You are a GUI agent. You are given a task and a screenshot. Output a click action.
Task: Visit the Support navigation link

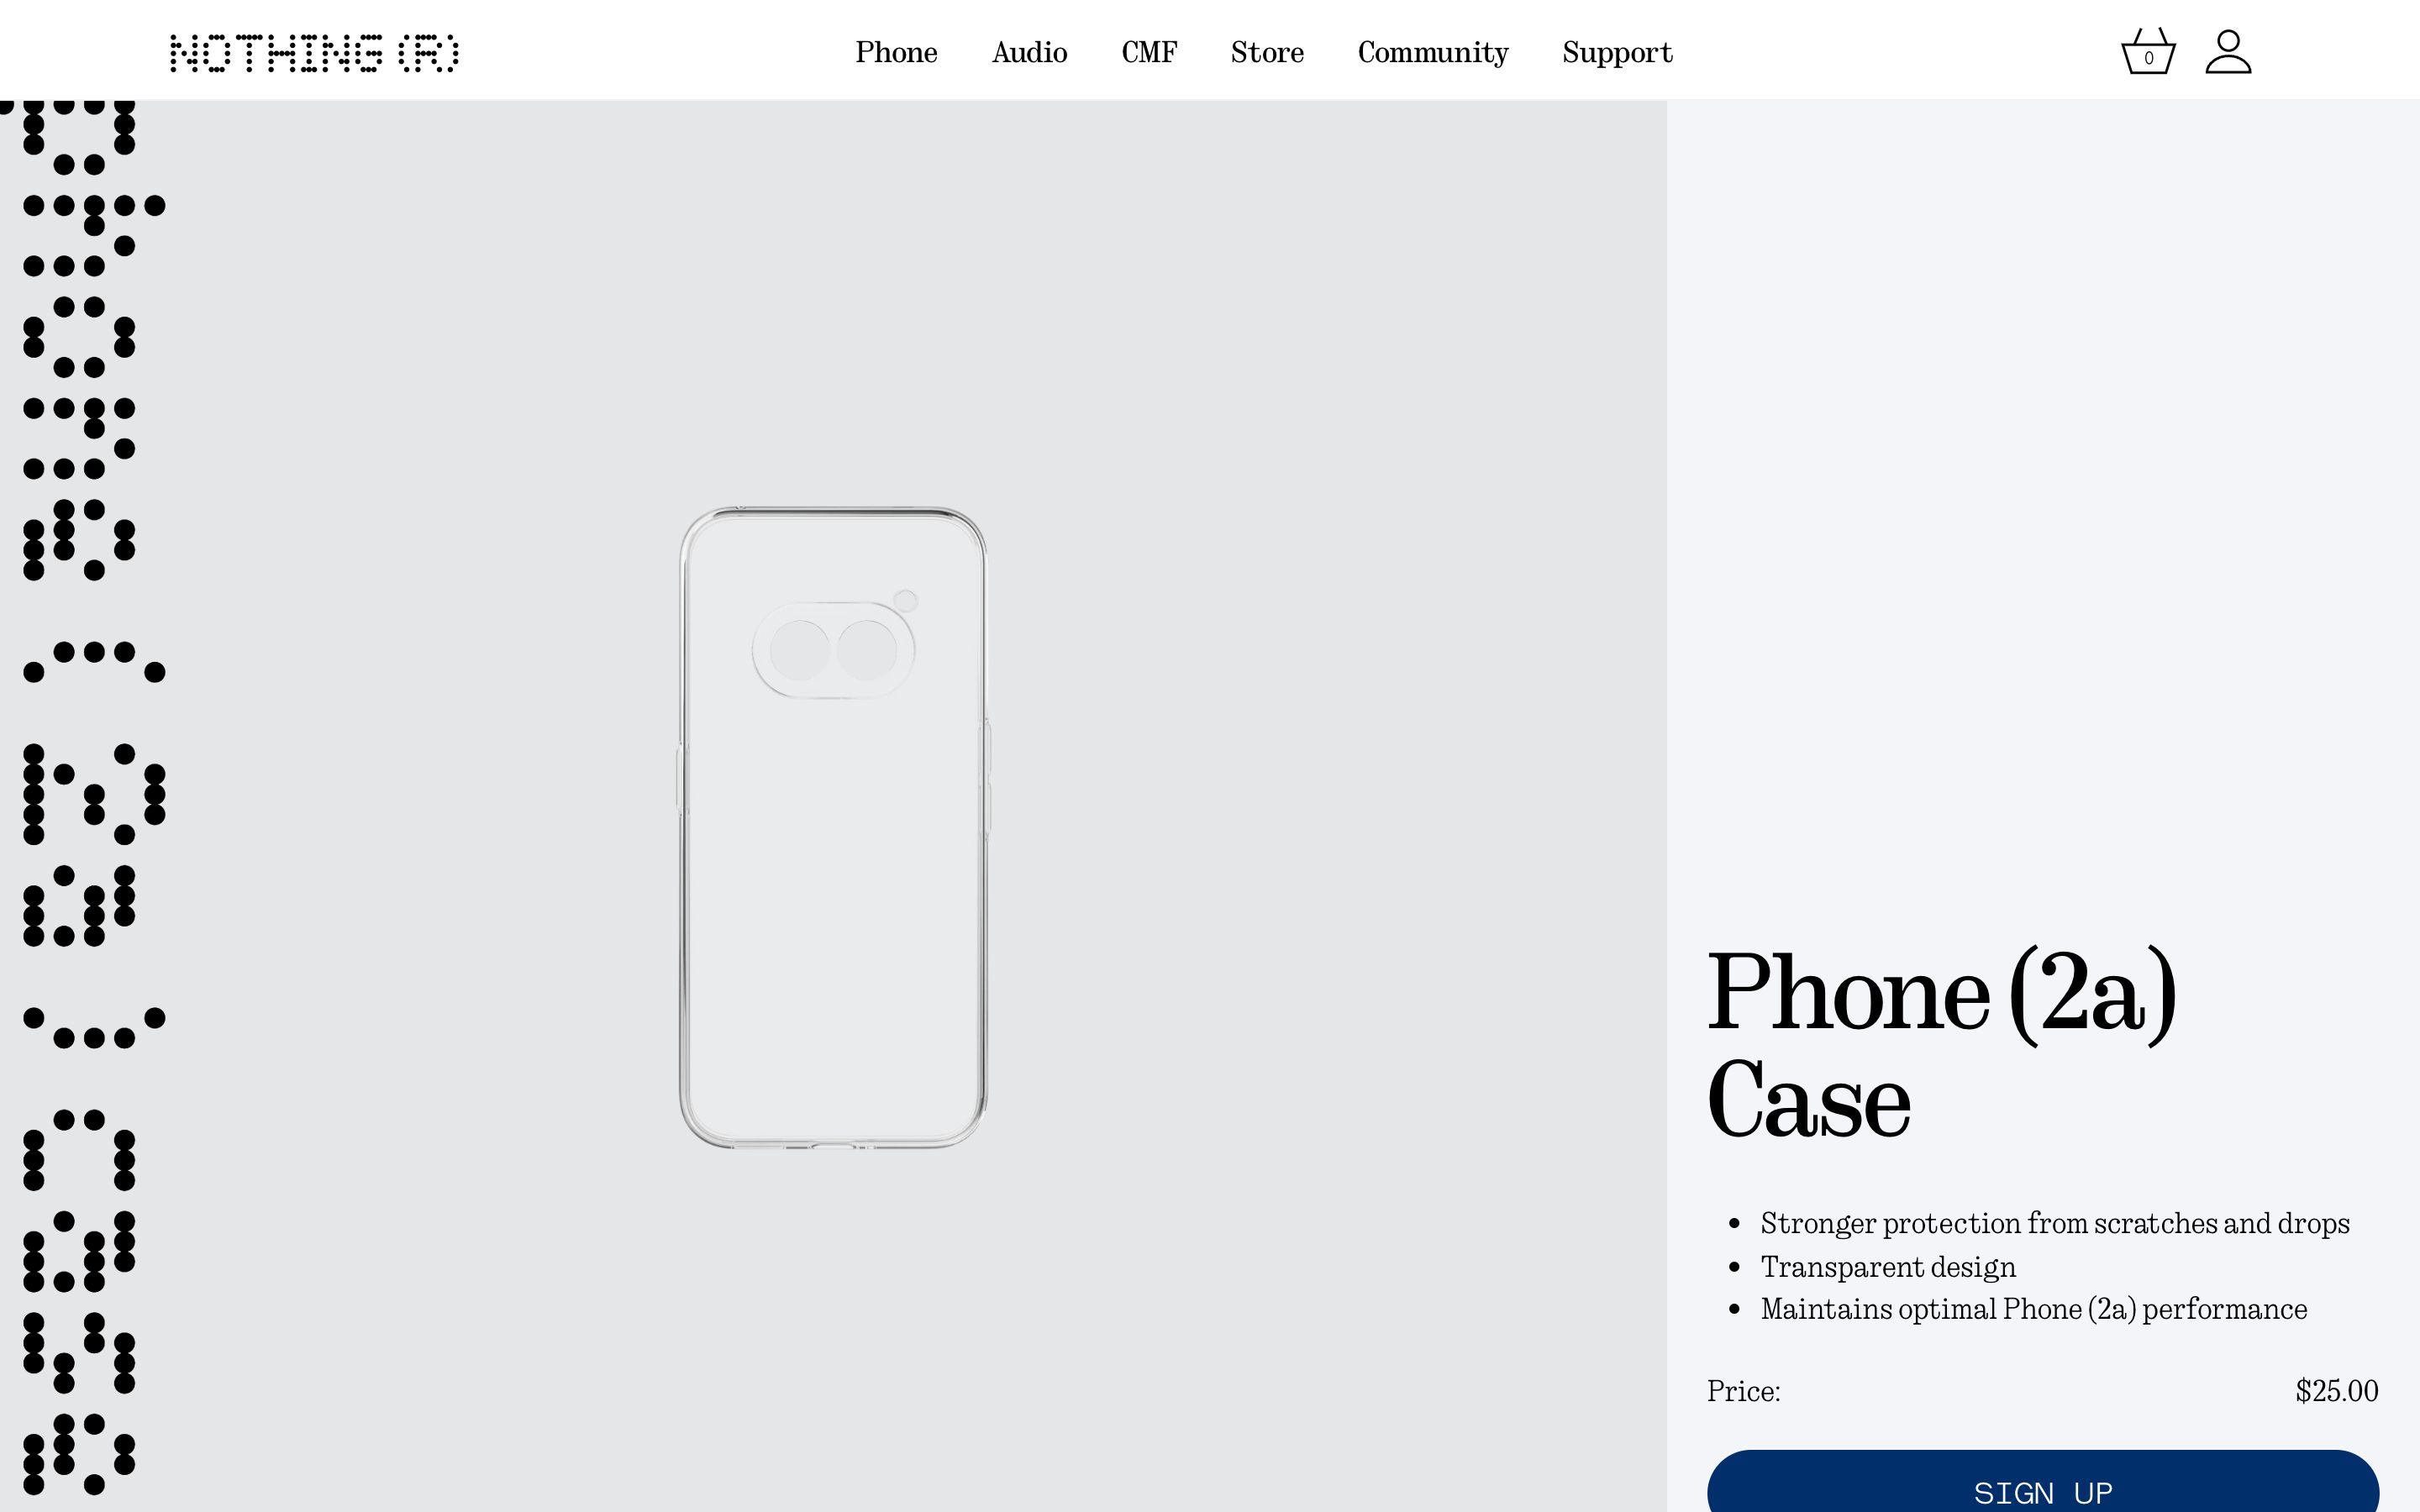[1617, 52]
